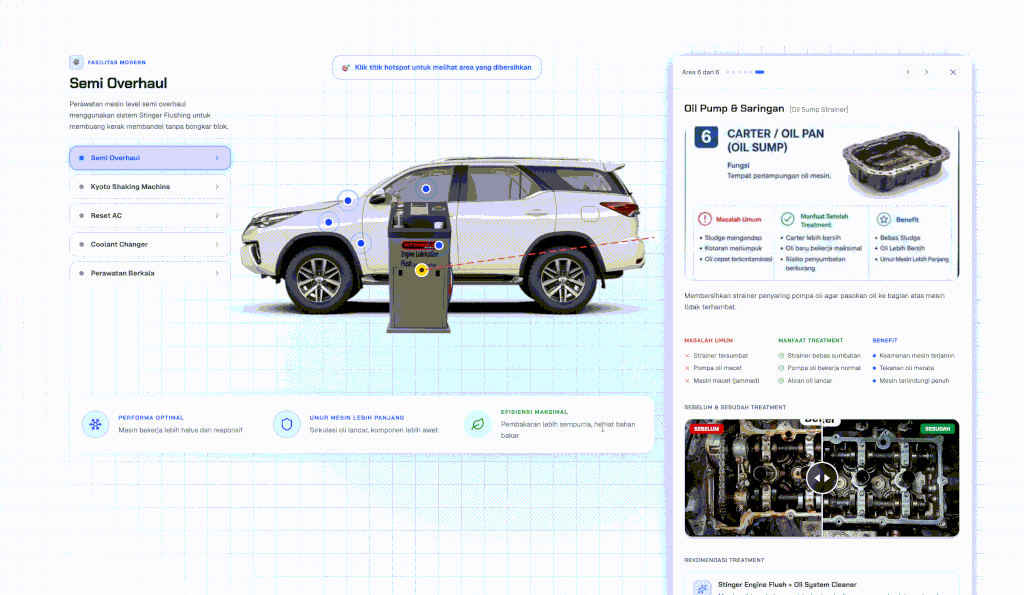Expand the Semi Overhaul chevron
The width and height of the screenshot is (1024, 595).
coord(217,158)
